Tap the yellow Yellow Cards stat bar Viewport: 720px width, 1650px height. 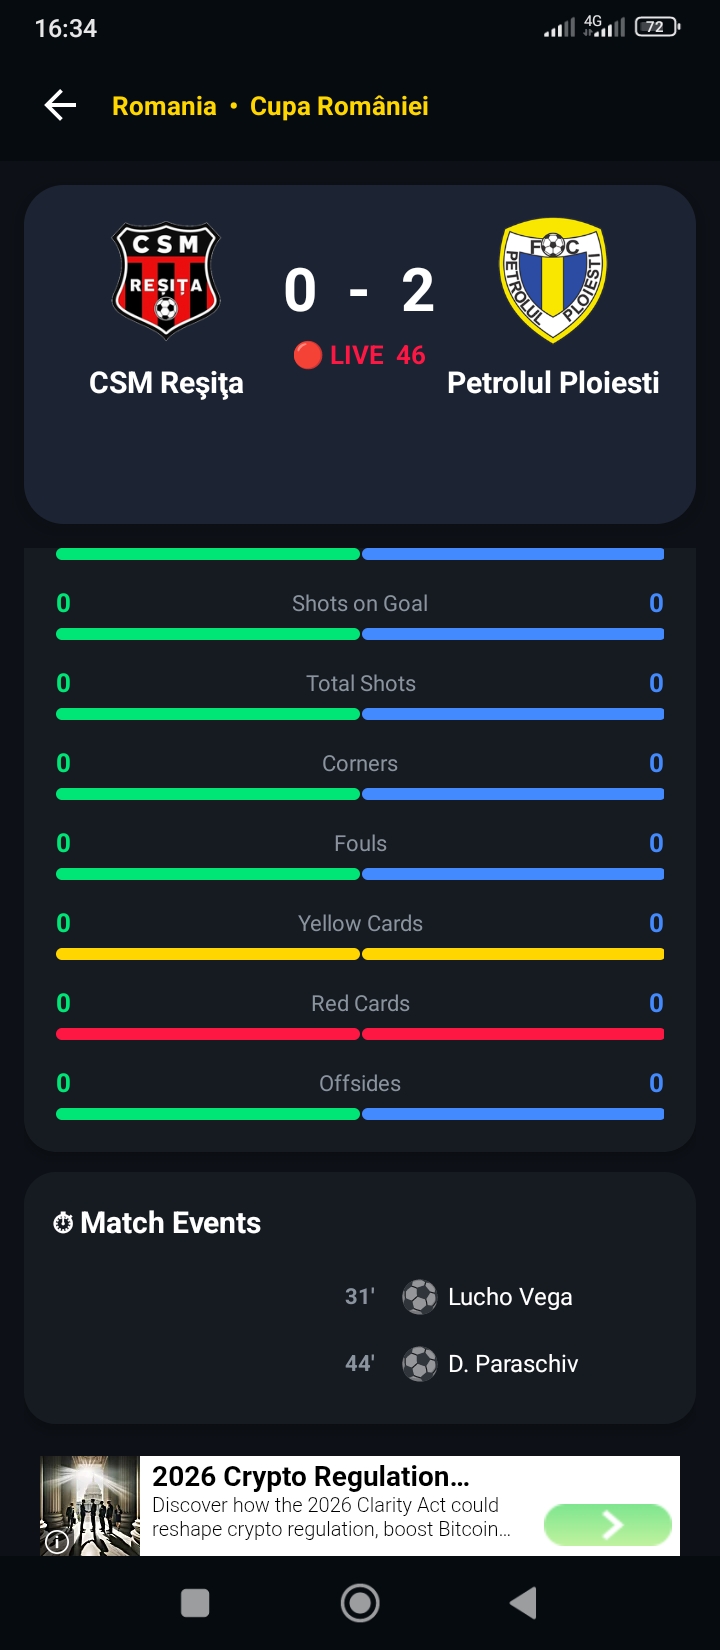tap(360, 954)
